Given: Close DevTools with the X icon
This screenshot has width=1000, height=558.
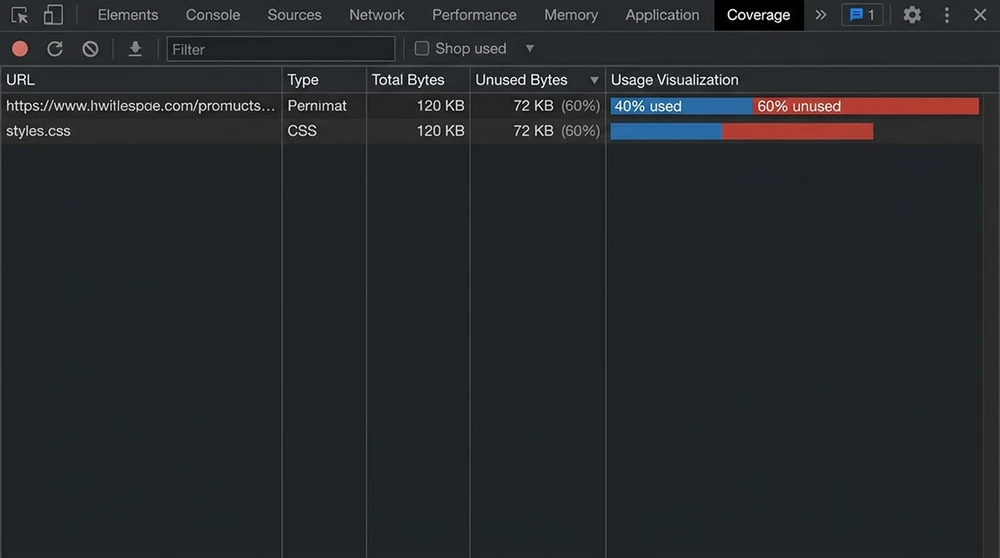Looking at the screenshot, I should click(980, 15).
